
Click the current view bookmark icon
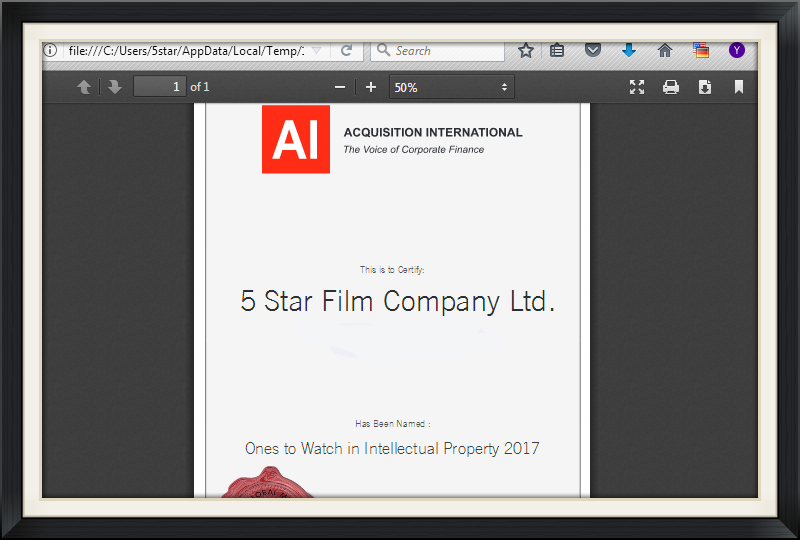(738, 87)
